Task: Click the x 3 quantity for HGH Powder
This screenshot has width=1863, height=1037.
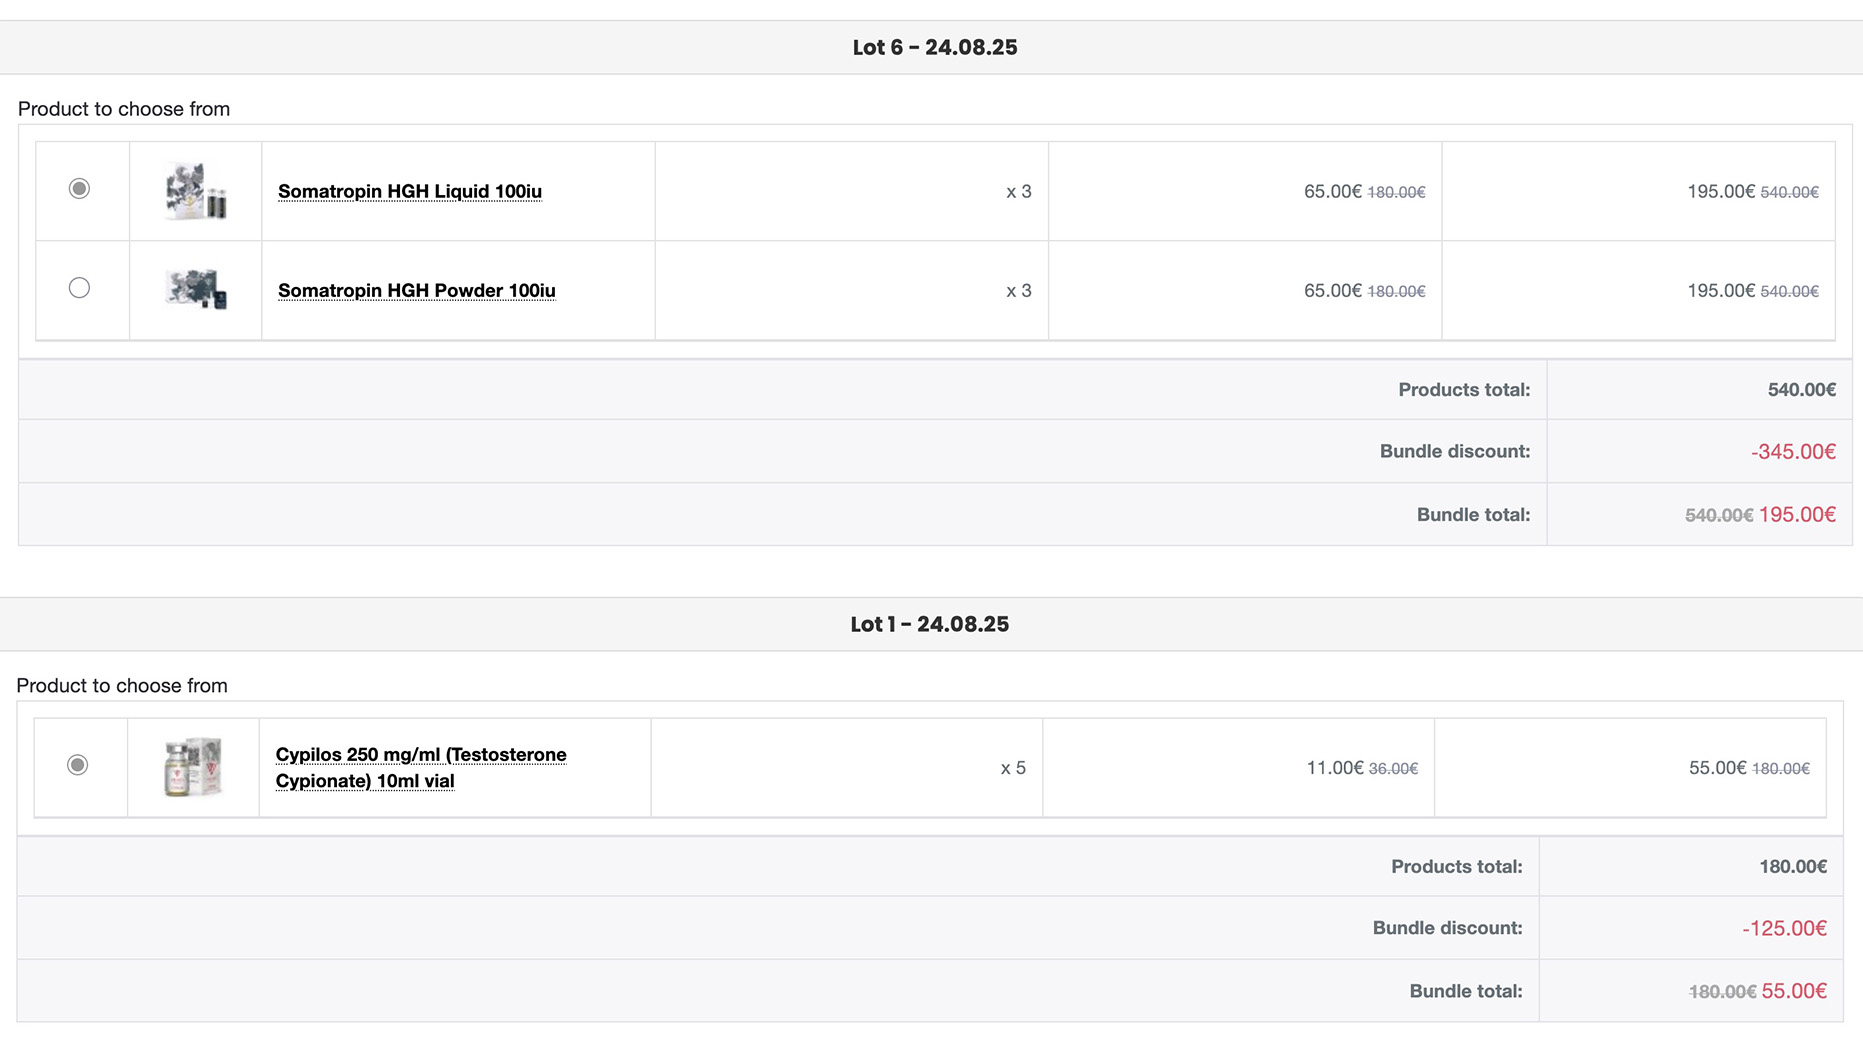Action: click(1018, 290)
